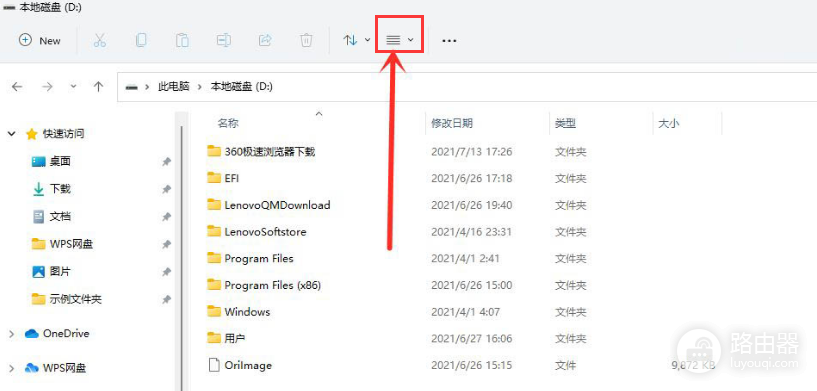Select the 用户 folder
Image resolution: width=817 pixels, height=391 pixels.
click(x=234, y=338)
